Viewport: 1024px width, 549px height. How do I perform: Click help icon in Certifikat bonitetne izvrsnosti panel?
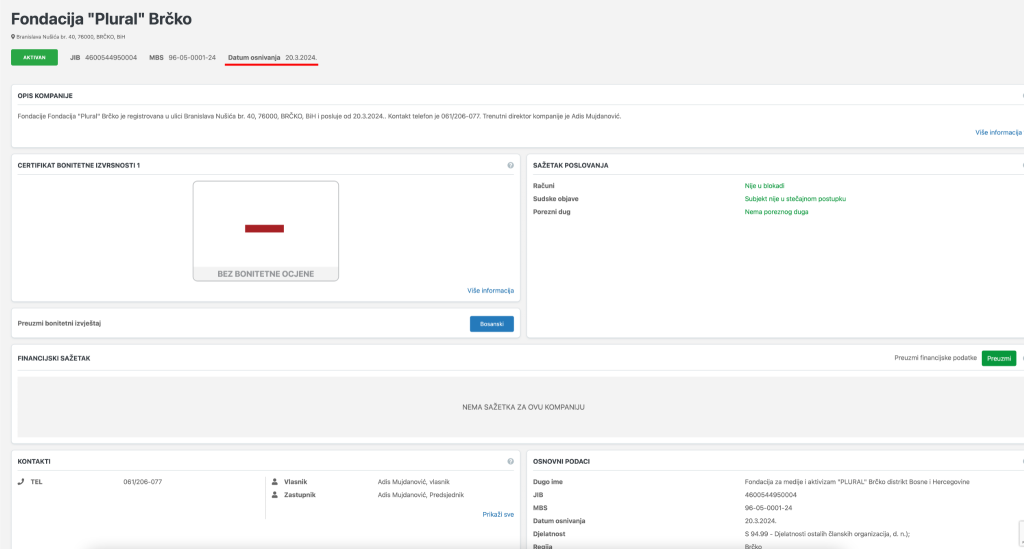(x=510, y=165)
